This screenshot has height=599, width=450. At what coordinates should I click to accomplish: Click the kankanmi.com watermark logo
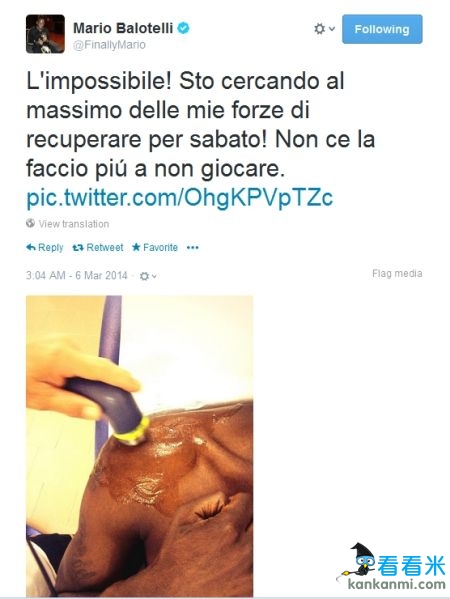pyautogui.click(x=392, y=567)
